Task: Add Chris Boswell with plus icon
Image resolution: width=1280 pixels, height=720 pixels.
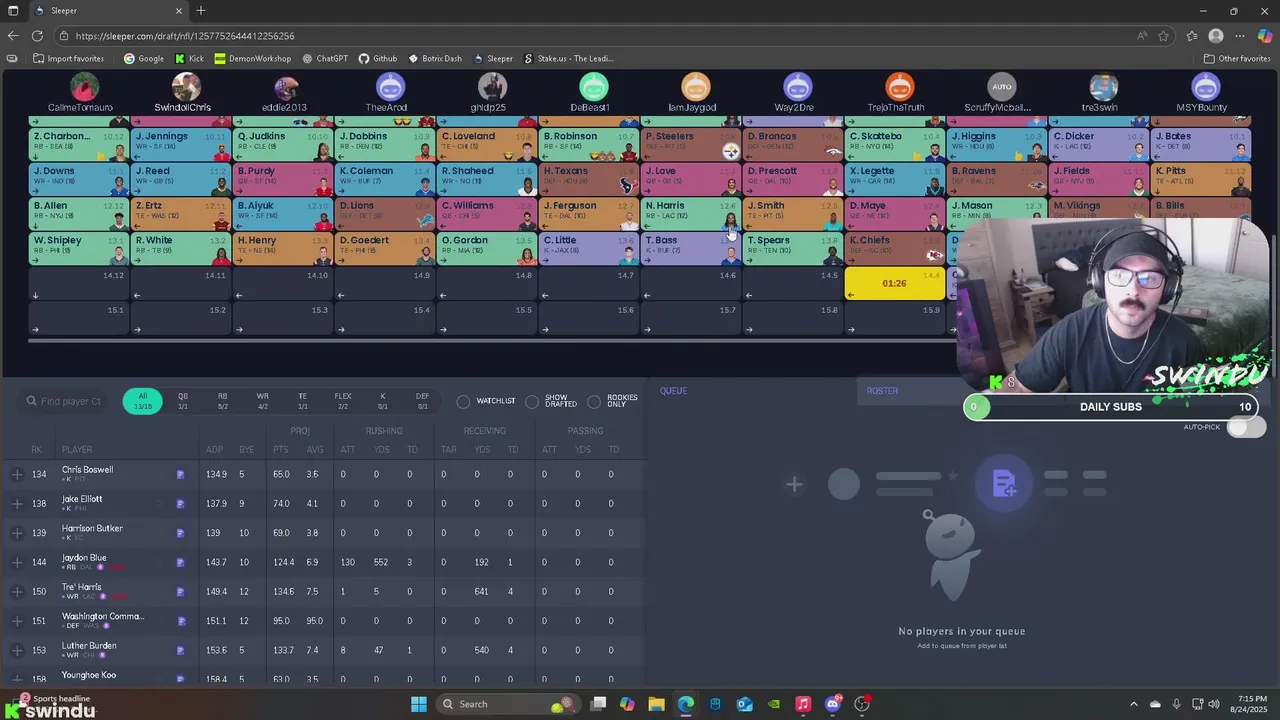Action: coord(17,474)
